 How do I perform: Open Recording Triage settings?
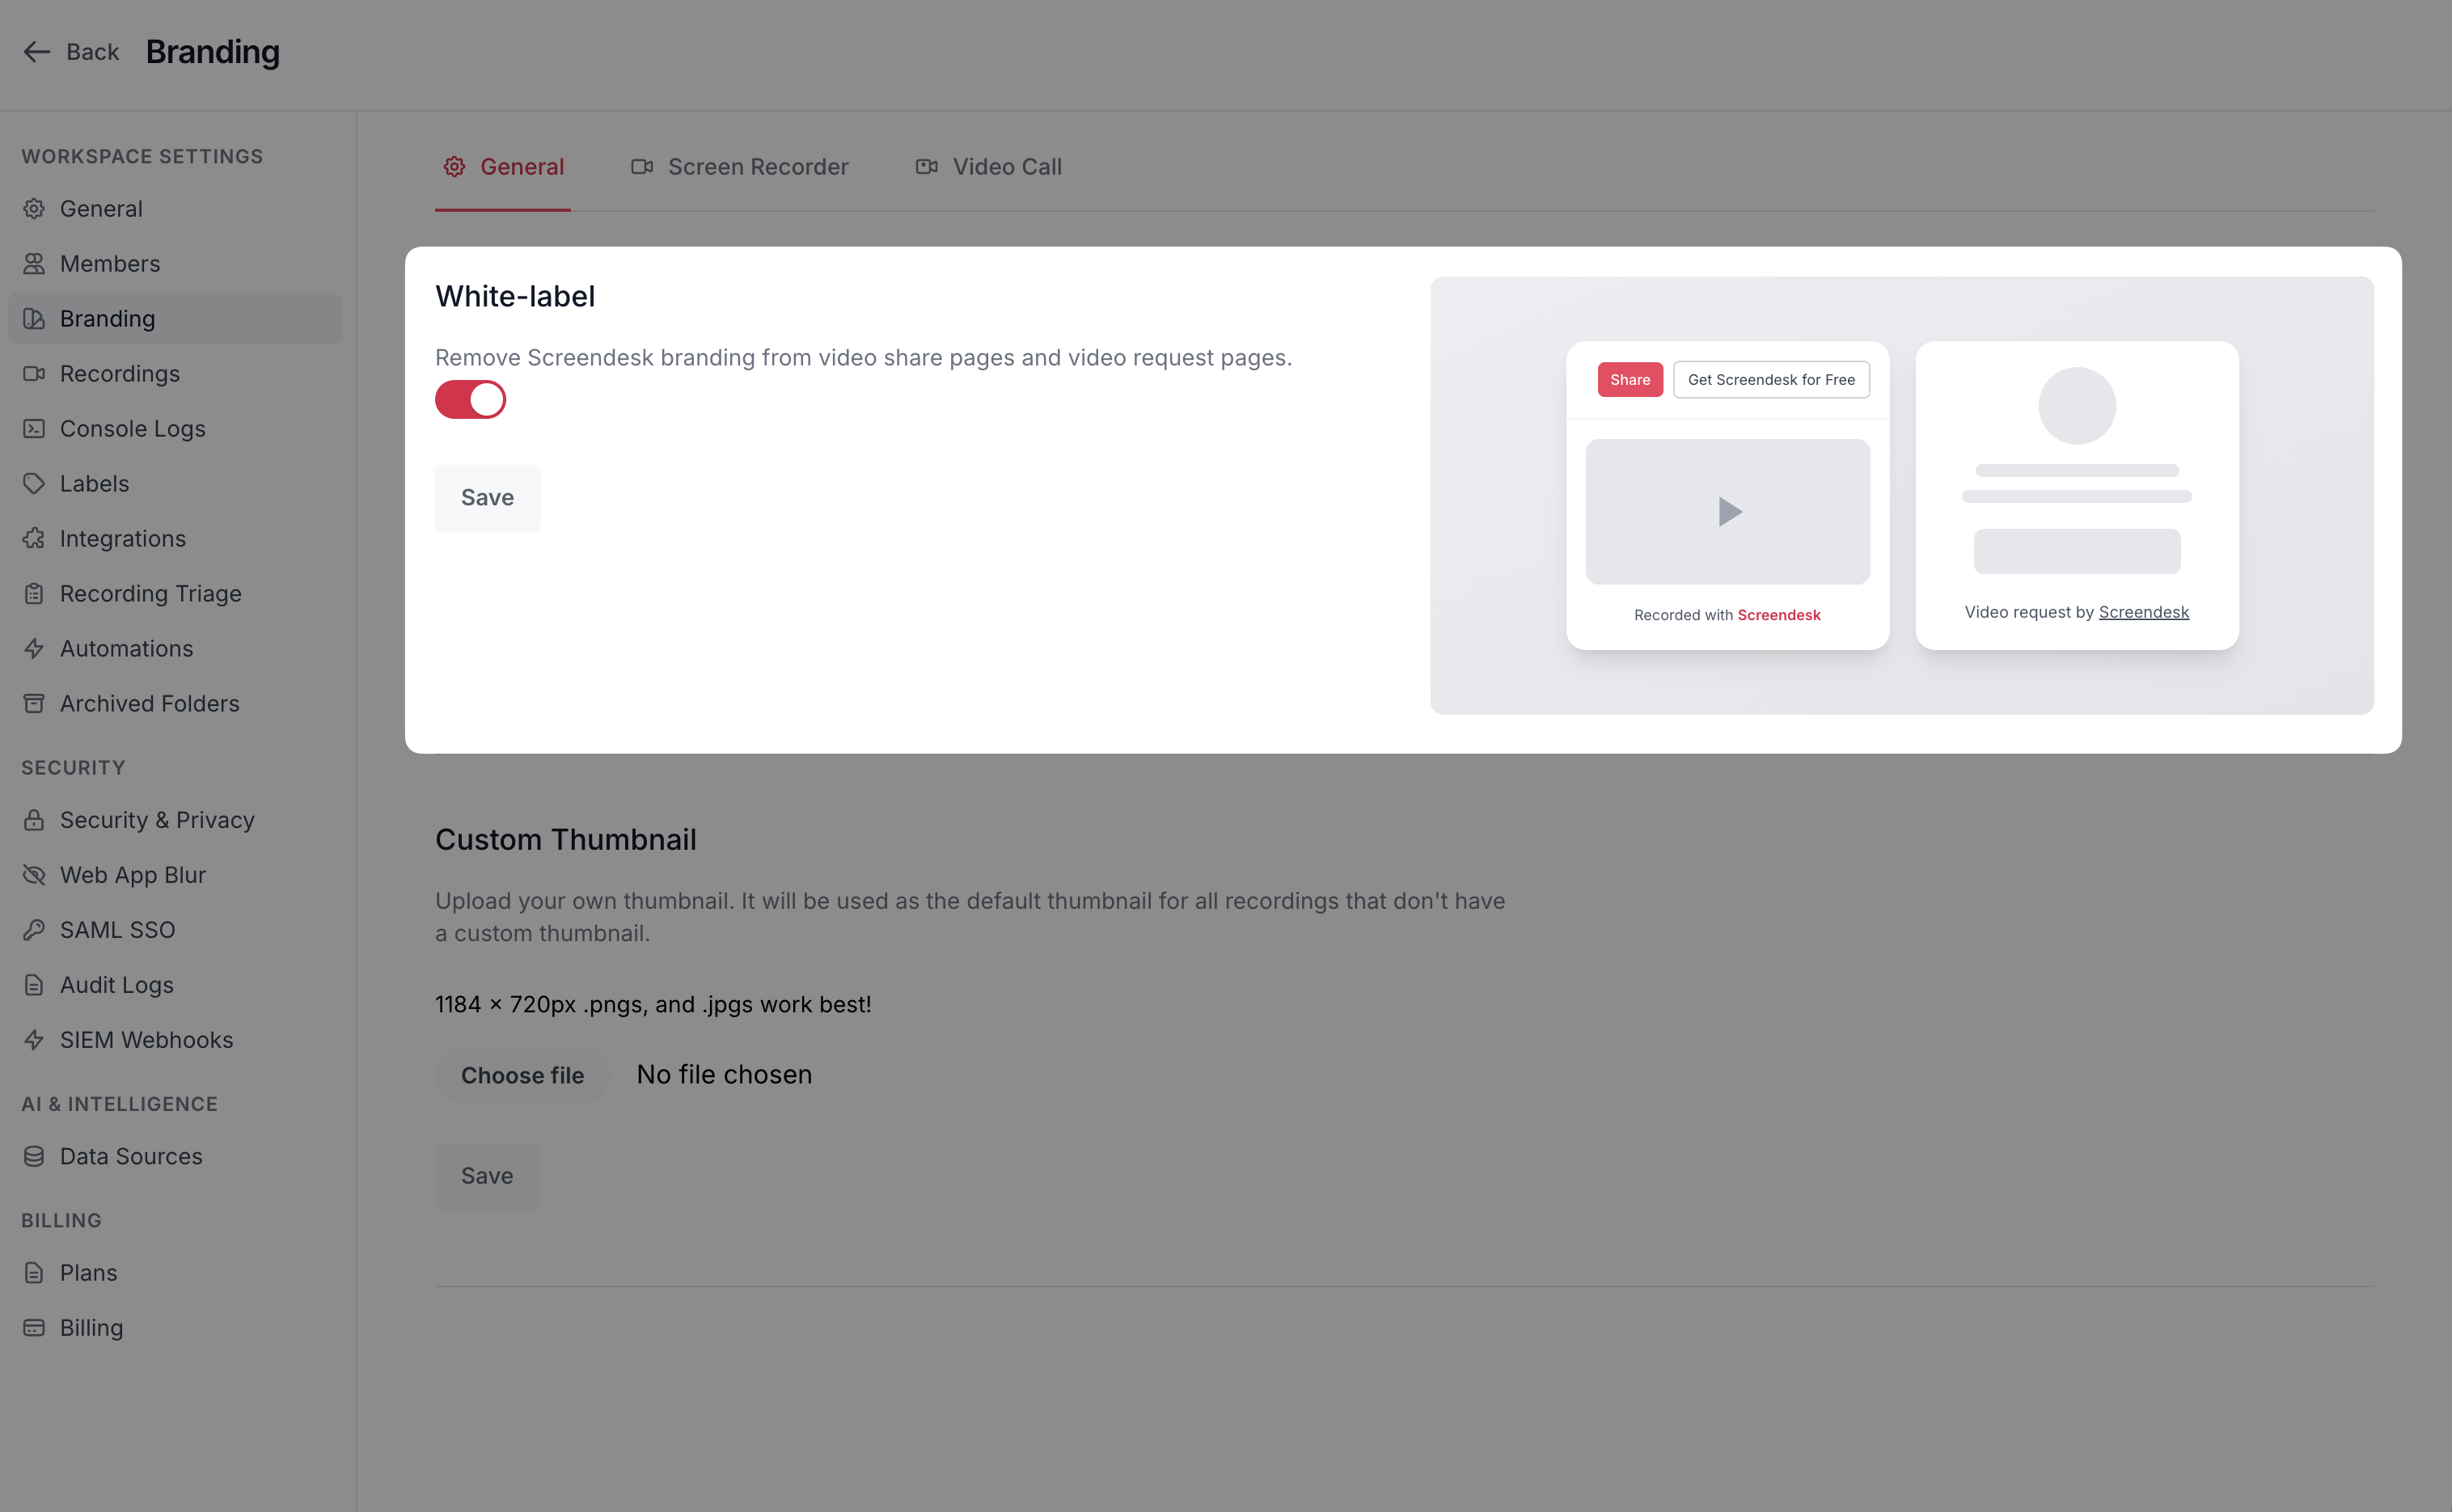click(x=151, y=594)
